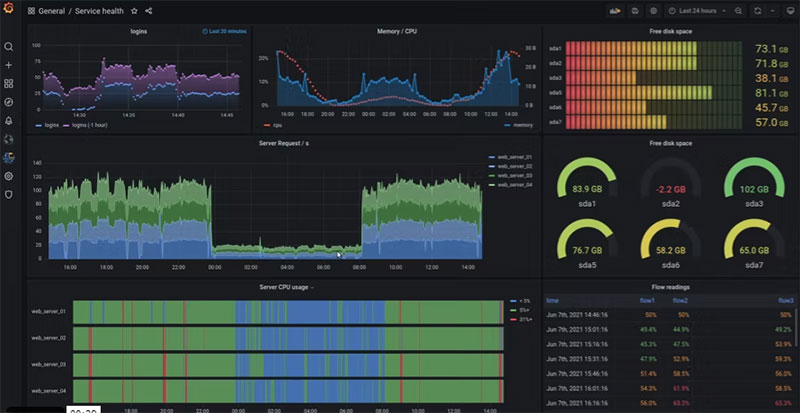Click the Service health breadcrumb title
This screenshot has height=413, width=800.
pyautogui.click(x=101, y=11)
